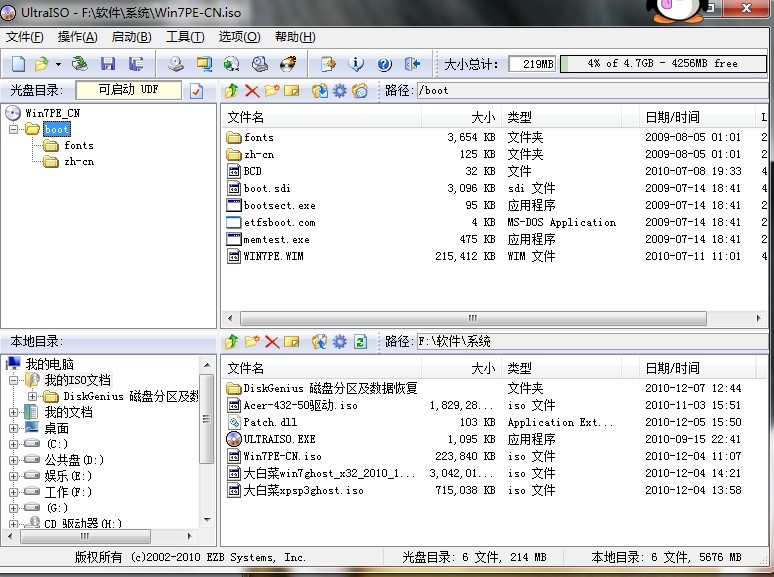
Task: Click the Burn CD/DVD image flaming disc icon
Action: 288,64
